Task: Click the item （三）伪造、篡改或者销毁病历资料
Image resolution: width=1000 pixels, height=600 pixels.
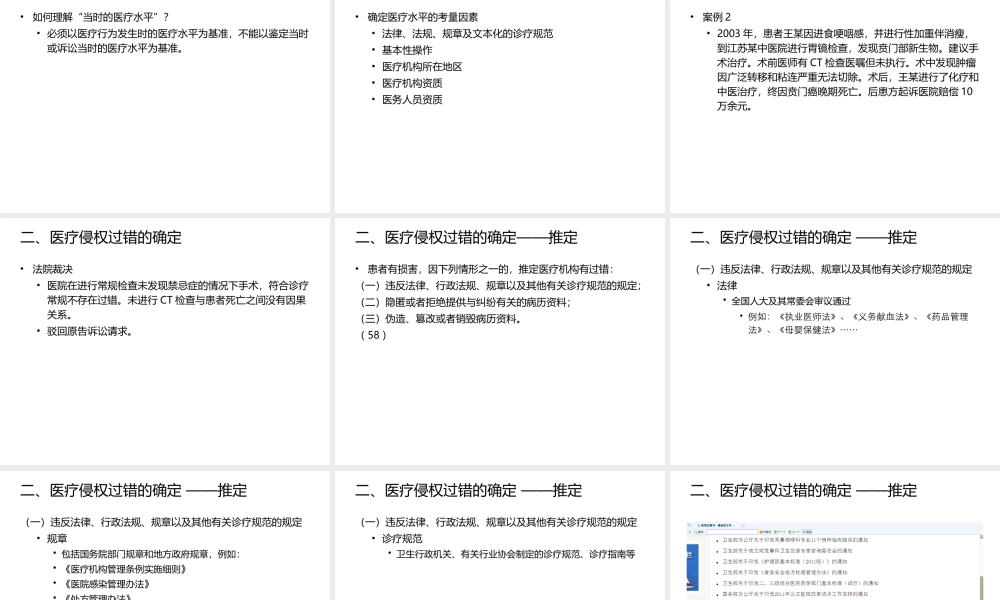Action: [441, 318]
